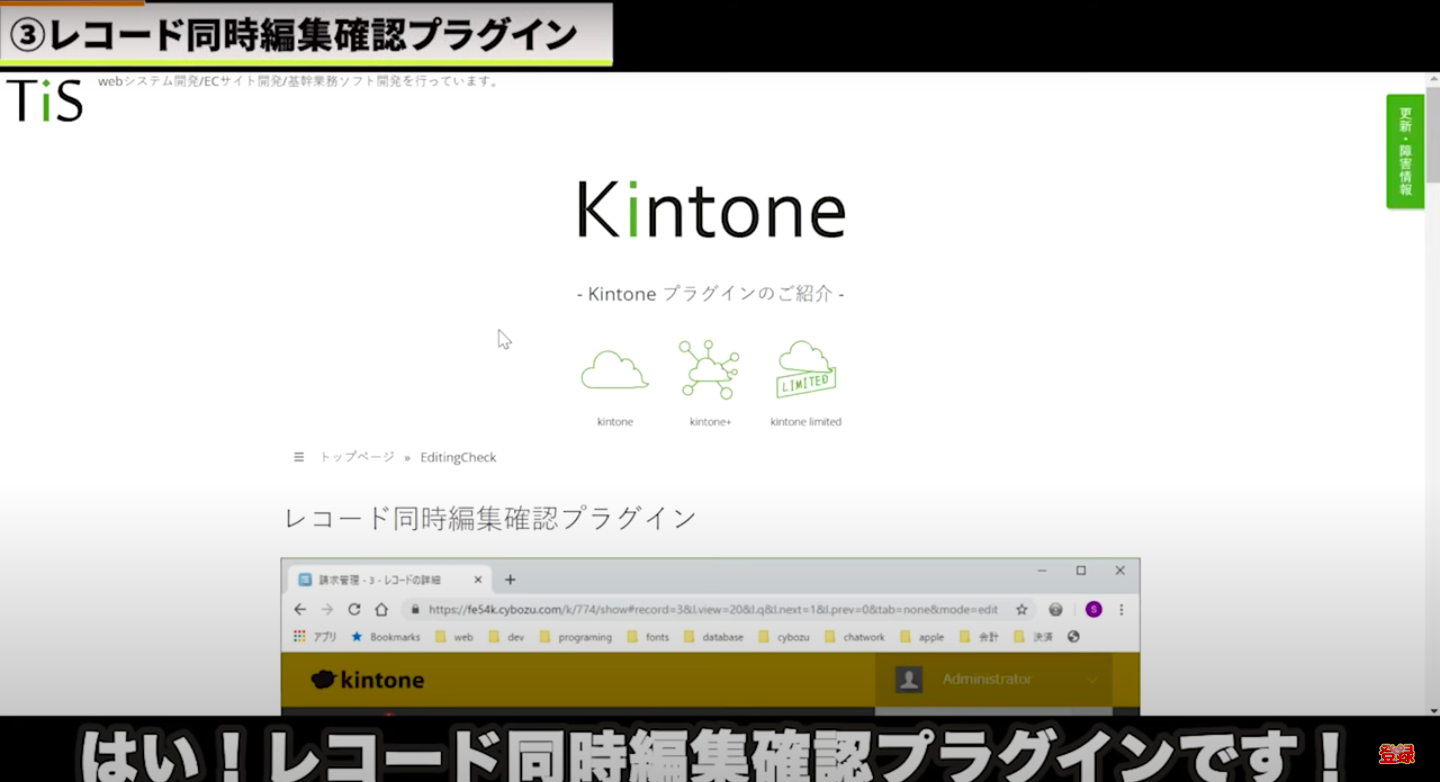Click the browser reload icon

356,608
